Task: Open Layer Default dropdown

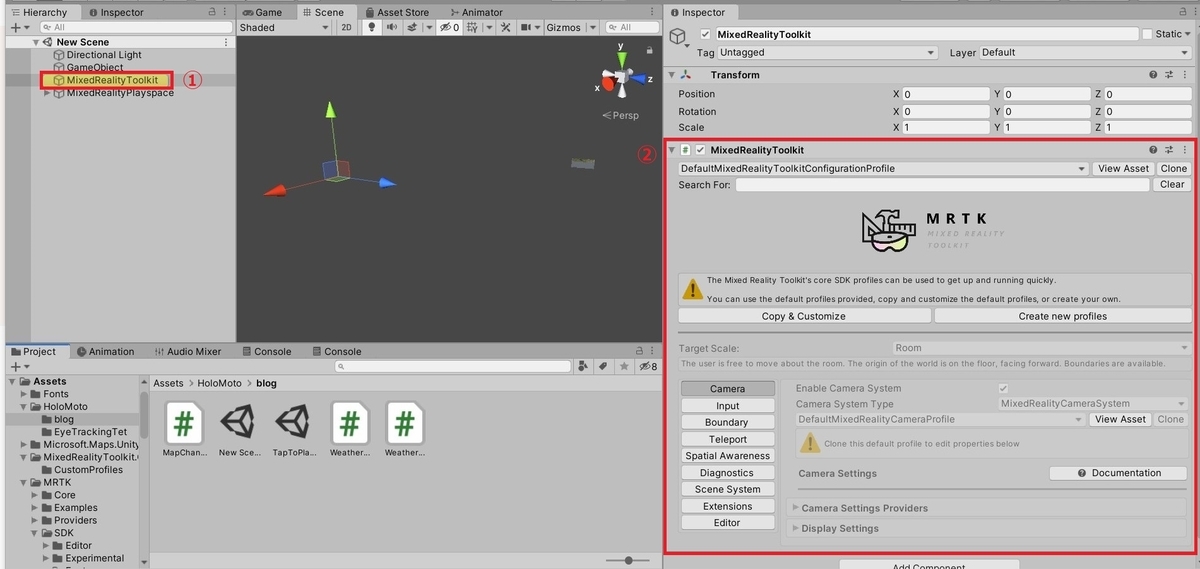Action: coord(1085,52)
